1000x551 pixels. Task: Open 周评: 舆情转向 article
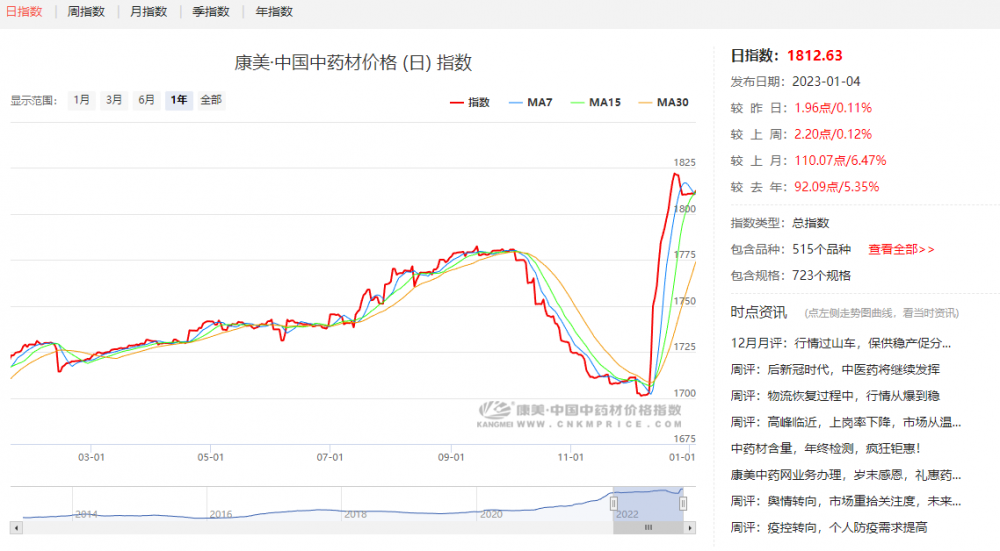point(846,501)
